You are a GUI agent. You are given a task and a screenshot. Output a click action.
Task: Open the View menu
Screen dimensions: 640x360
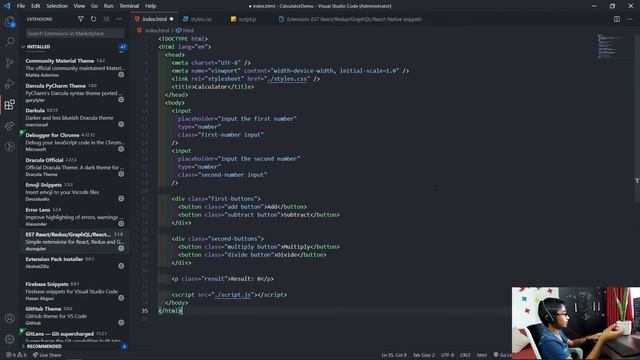[x=79, y=6]
